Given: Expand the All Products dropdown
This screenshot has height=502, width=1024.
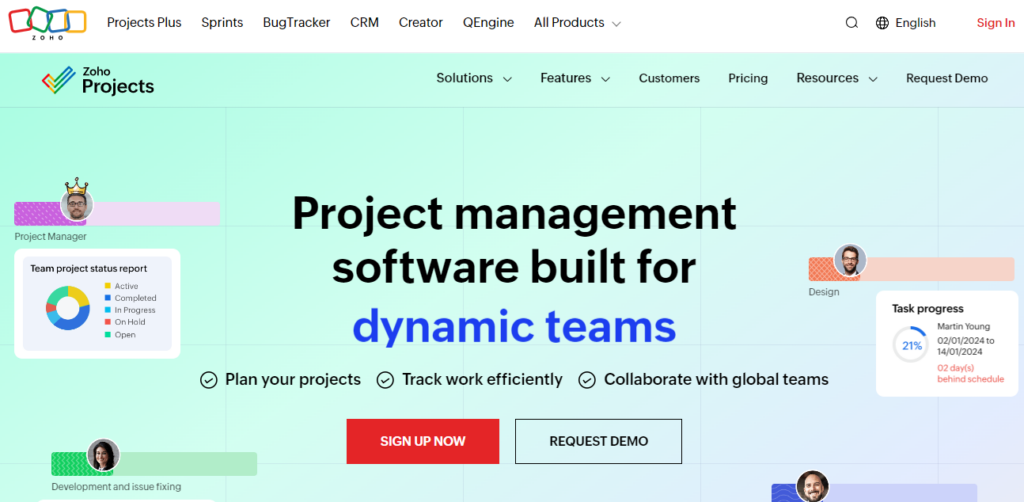Looking at the screenshot, I should pyautogui.click(x=577, y=23).
